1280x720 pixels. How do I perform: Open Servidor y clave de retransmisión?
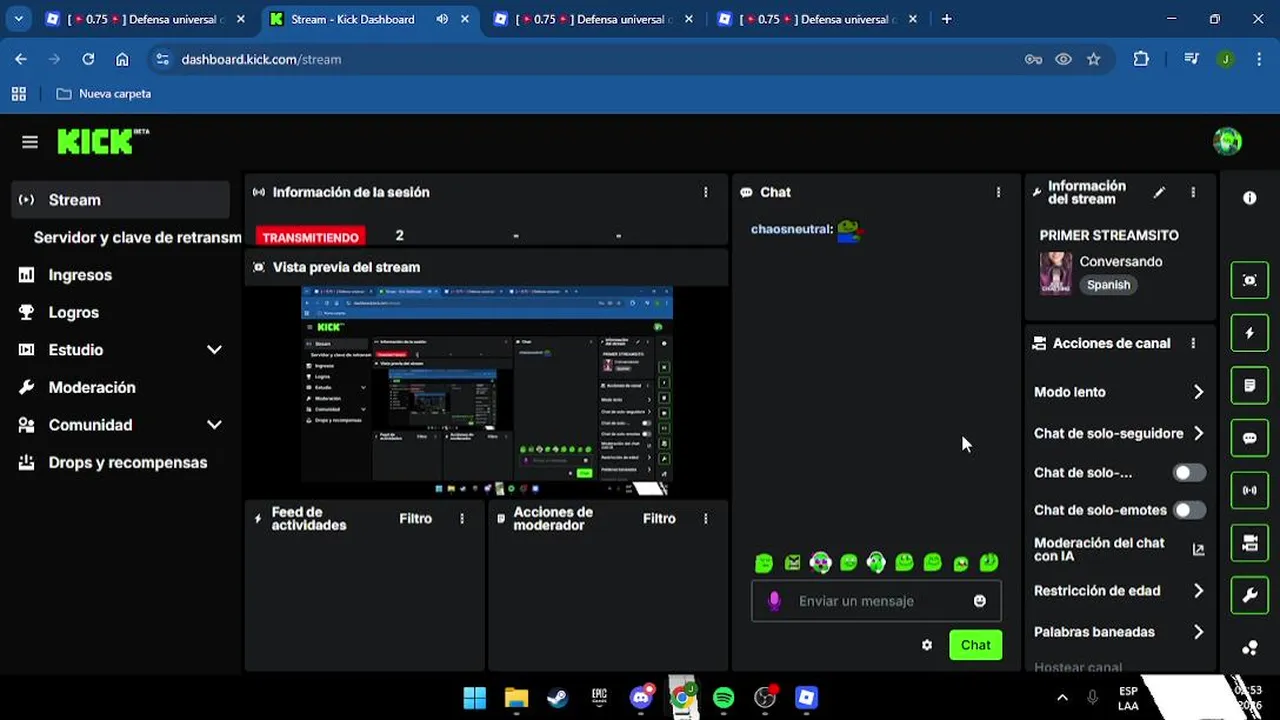coord(137,237)
